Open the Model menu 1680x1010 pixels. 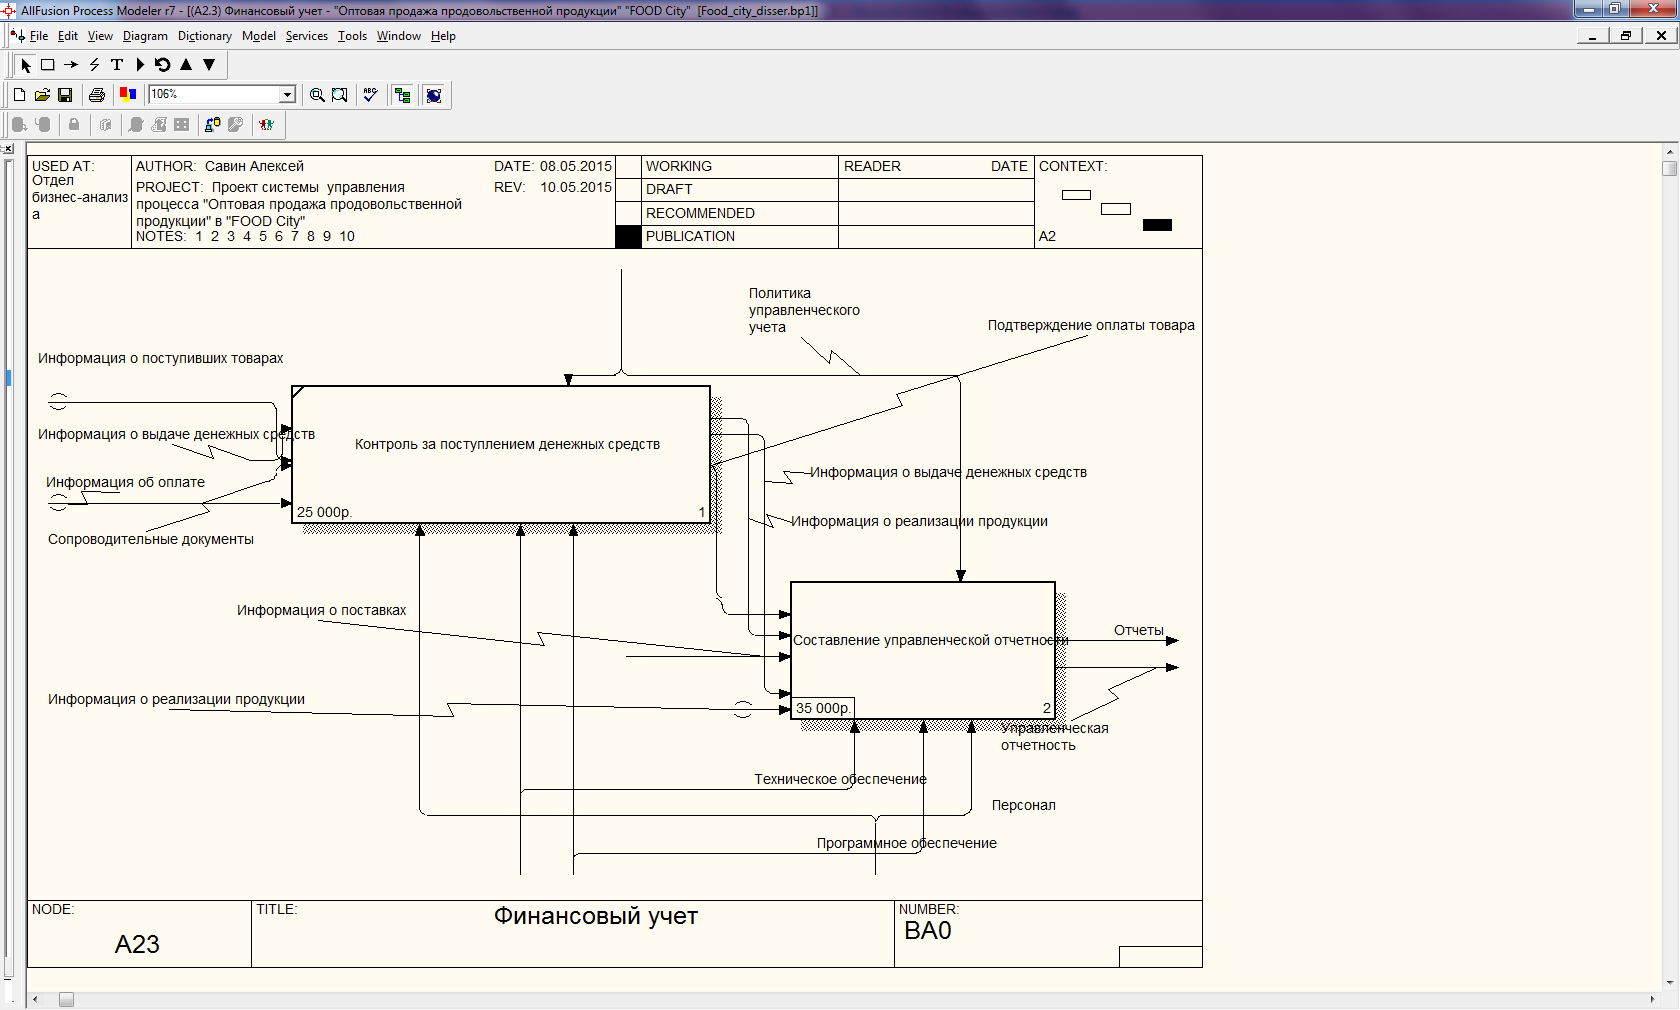[x=258, y=36]
